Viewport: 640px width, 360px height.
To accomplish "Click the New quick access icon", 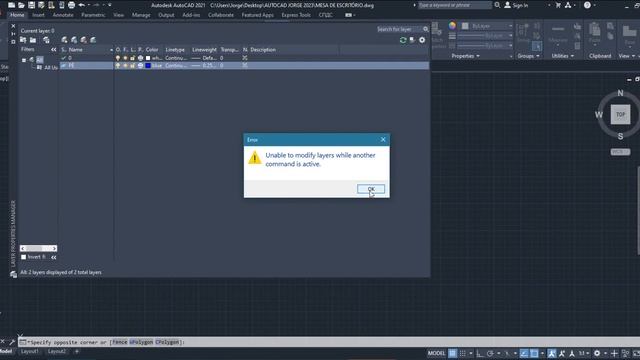I will (11, 5).
